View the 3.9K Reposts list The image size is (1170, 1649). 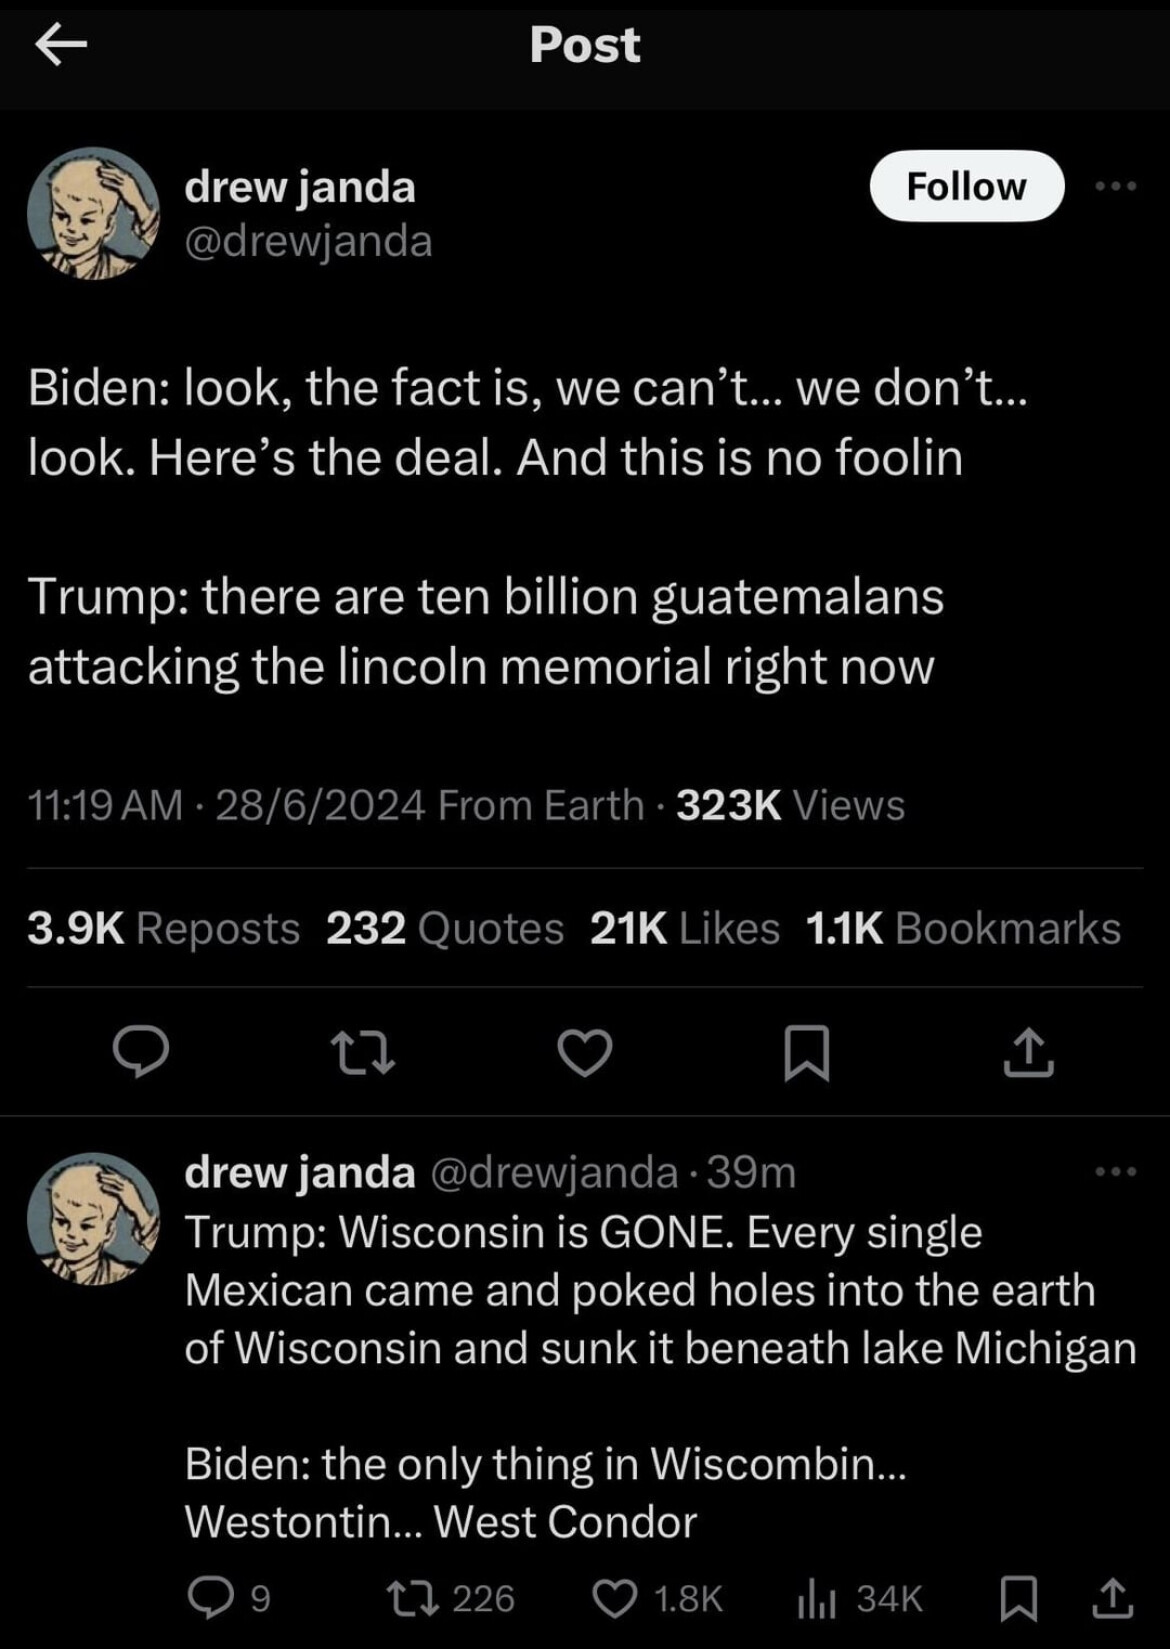[164, 928]
